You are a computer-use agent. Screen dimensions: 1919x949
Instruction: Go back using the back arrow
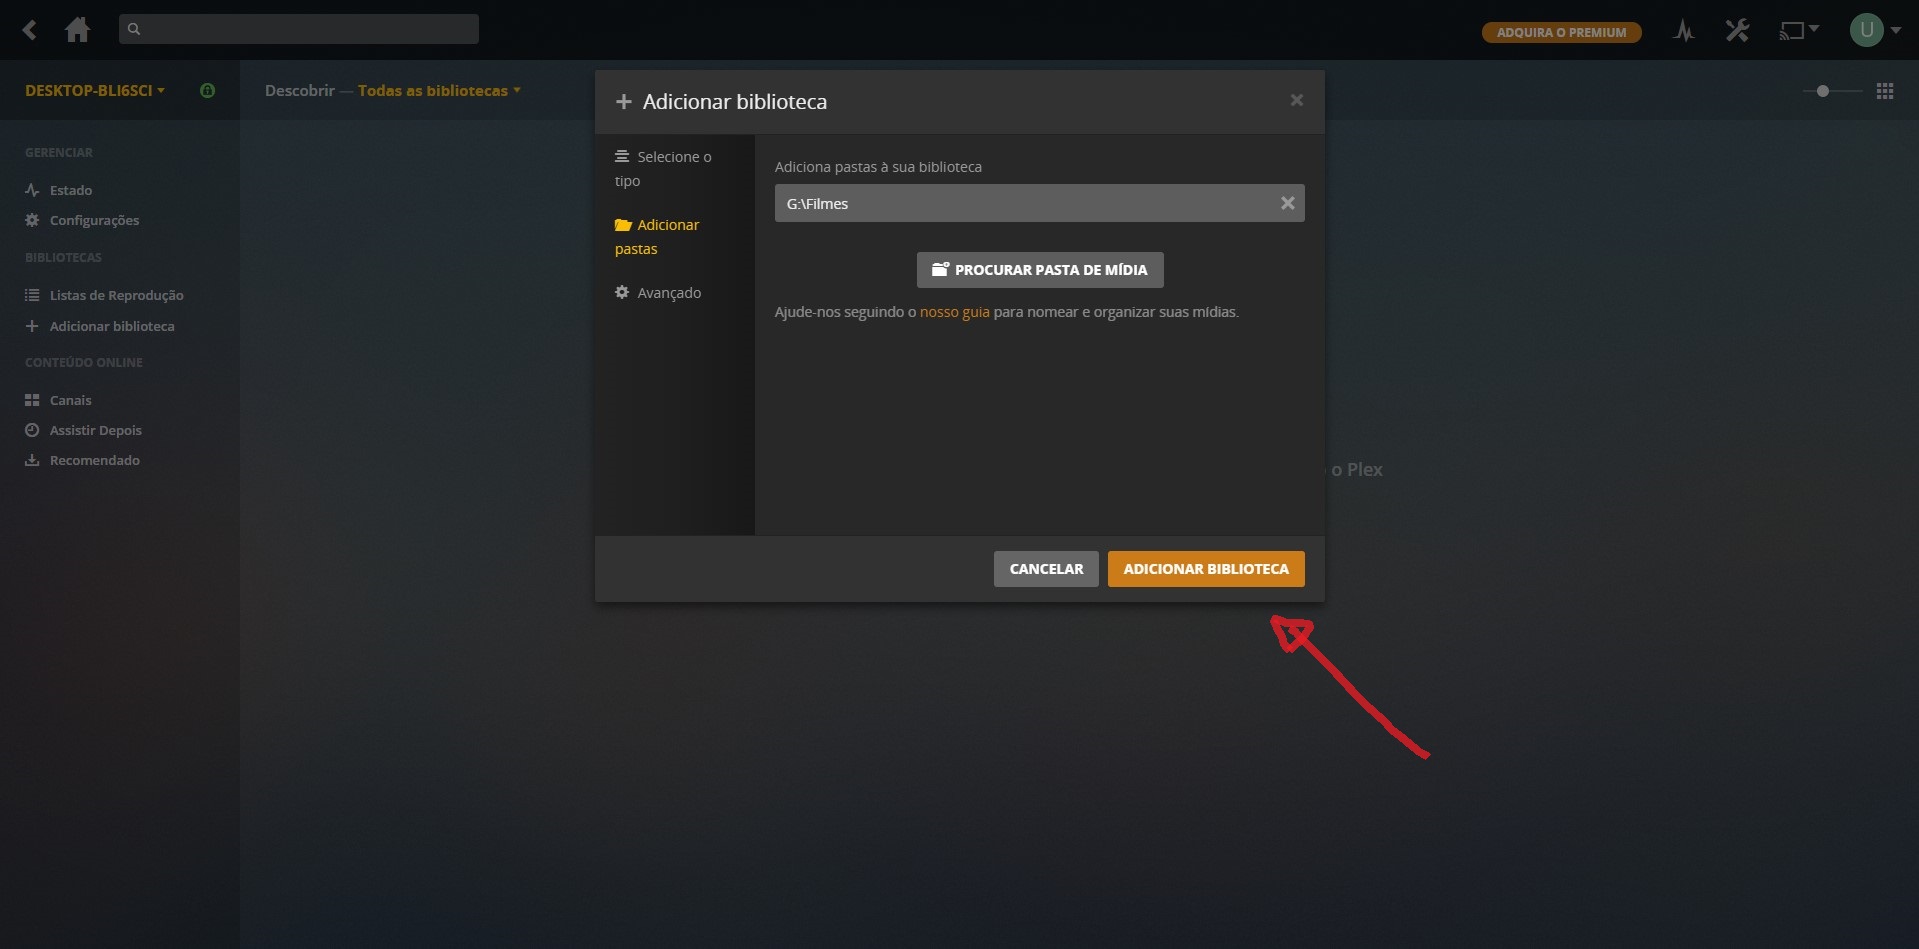tap(30, 30)
